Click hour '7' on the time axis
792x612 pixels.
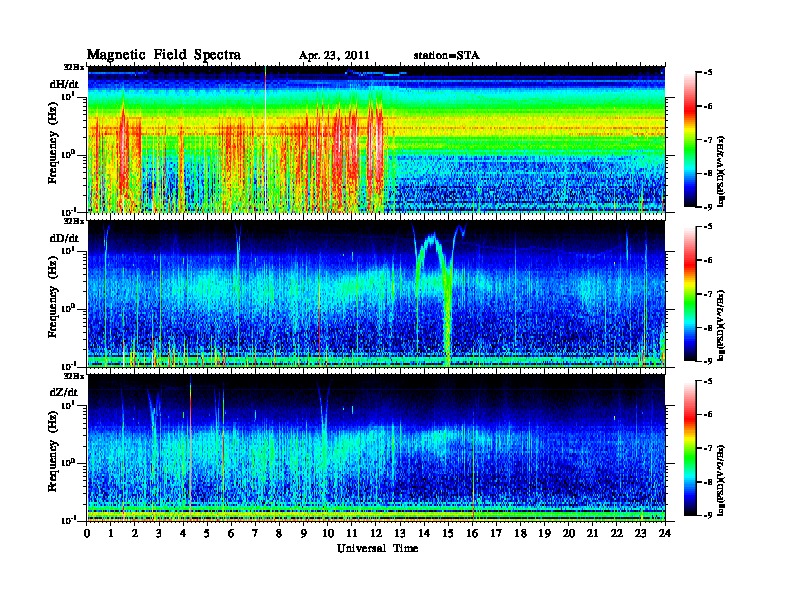coord(256,533)
